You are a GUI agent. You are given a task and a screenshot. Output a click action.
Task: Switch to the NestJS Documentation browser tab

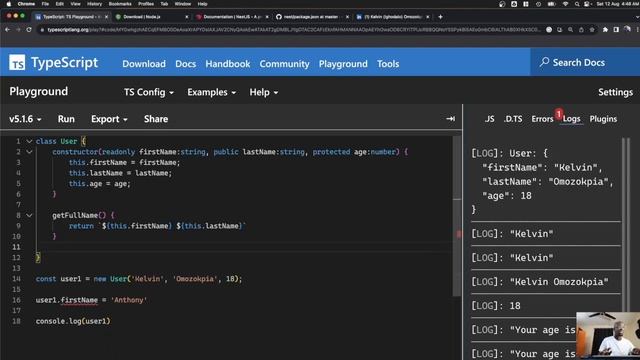coord(231,17)
